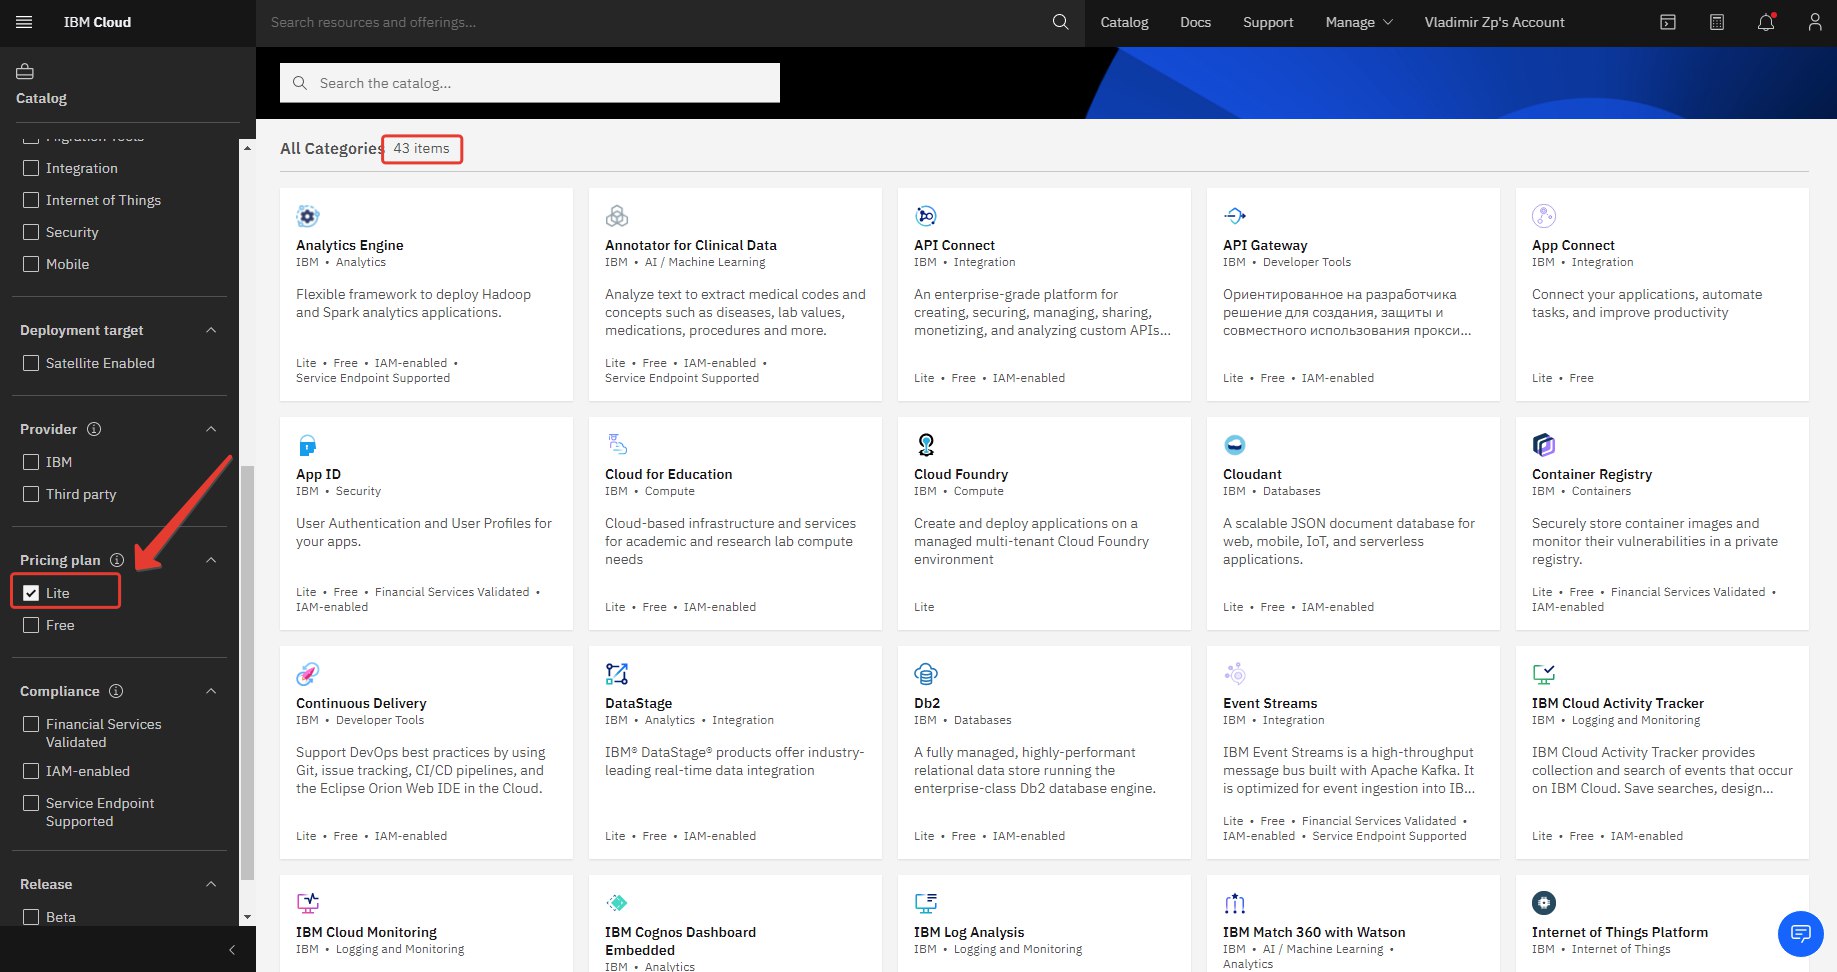Open the notifications bell

click(x=1766, y=22)
